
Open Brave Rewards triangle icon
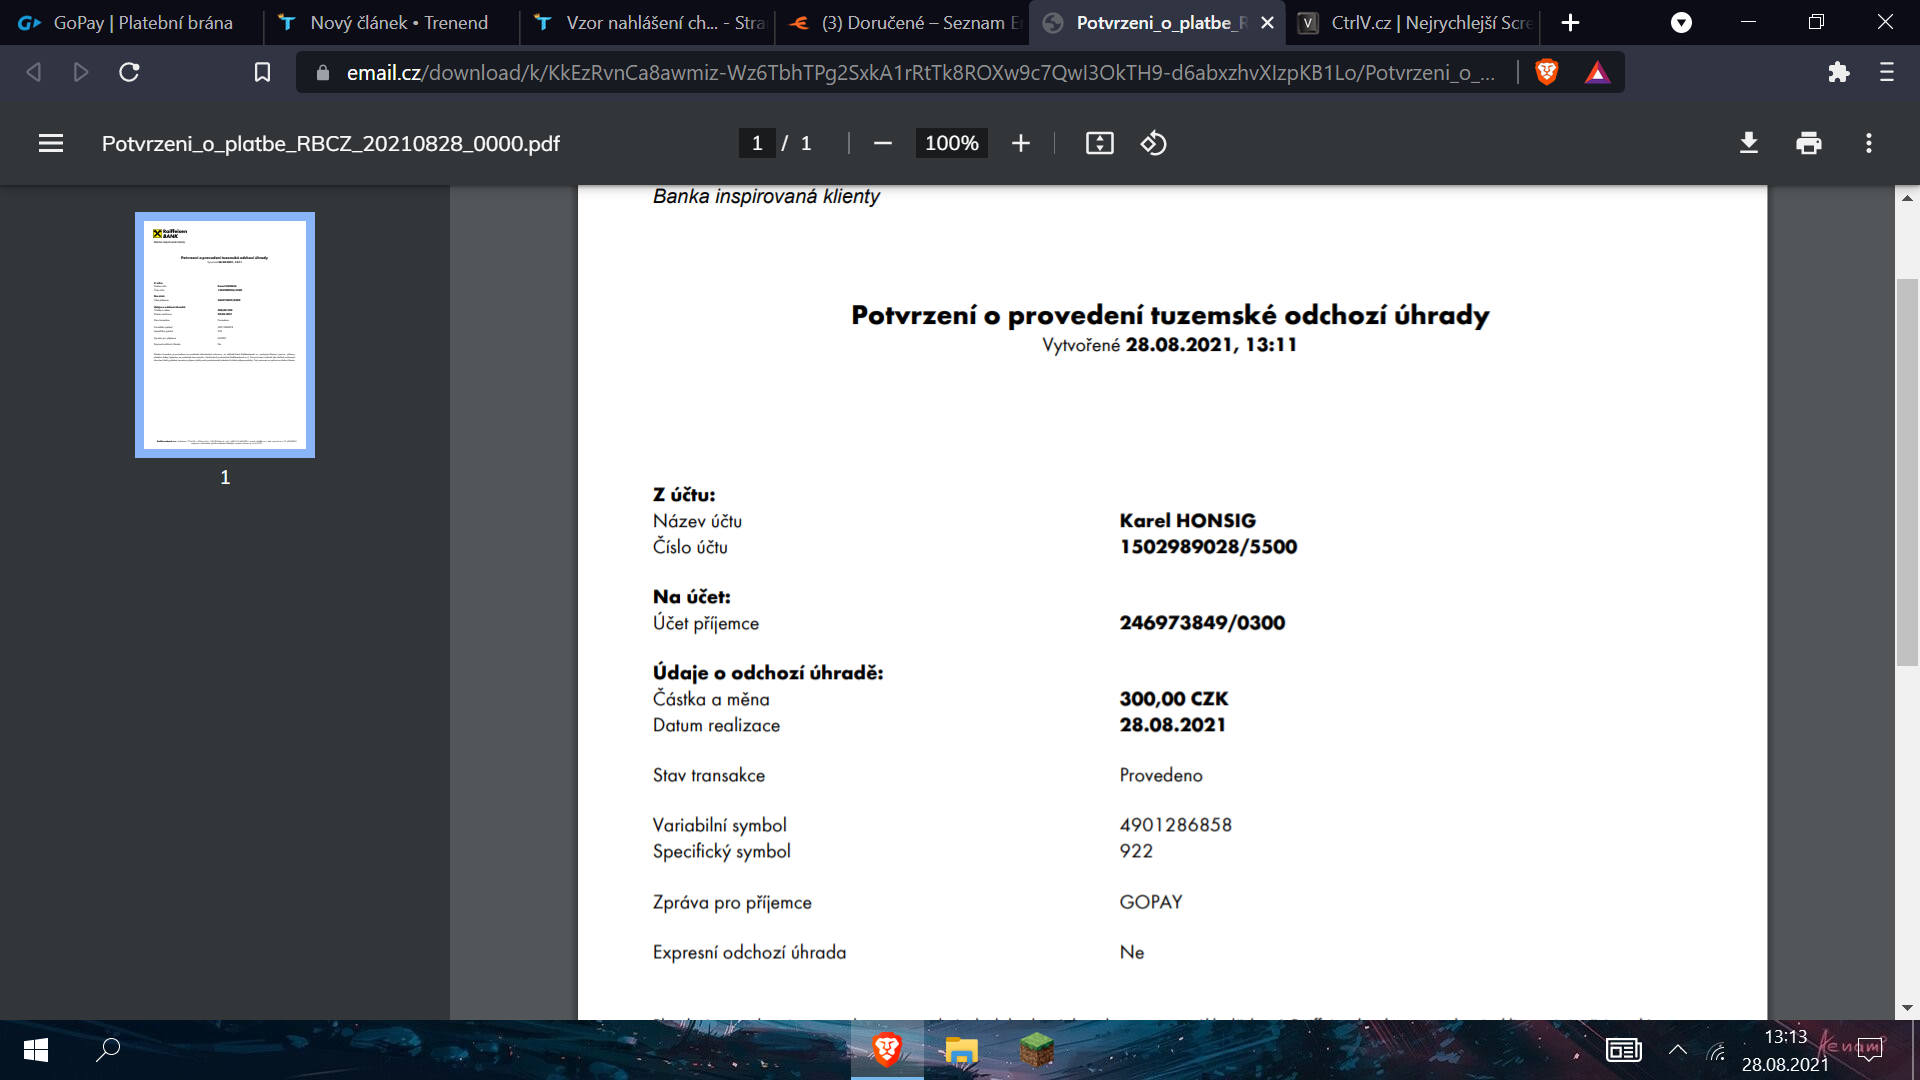[1597, 72]
